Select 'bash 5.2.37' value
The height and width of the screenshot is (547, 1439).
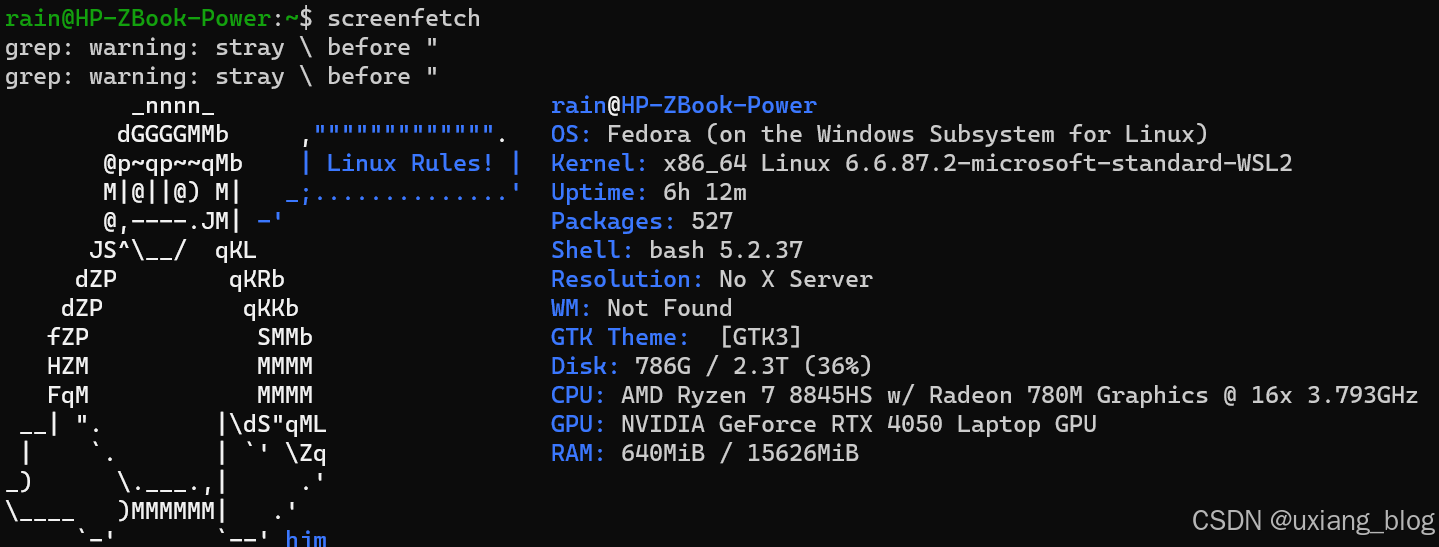tap(726, 250)
